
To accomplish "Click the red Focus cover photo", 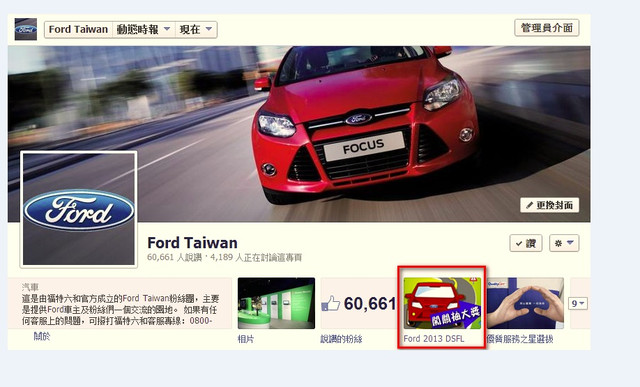I will (x=299, y=134).
